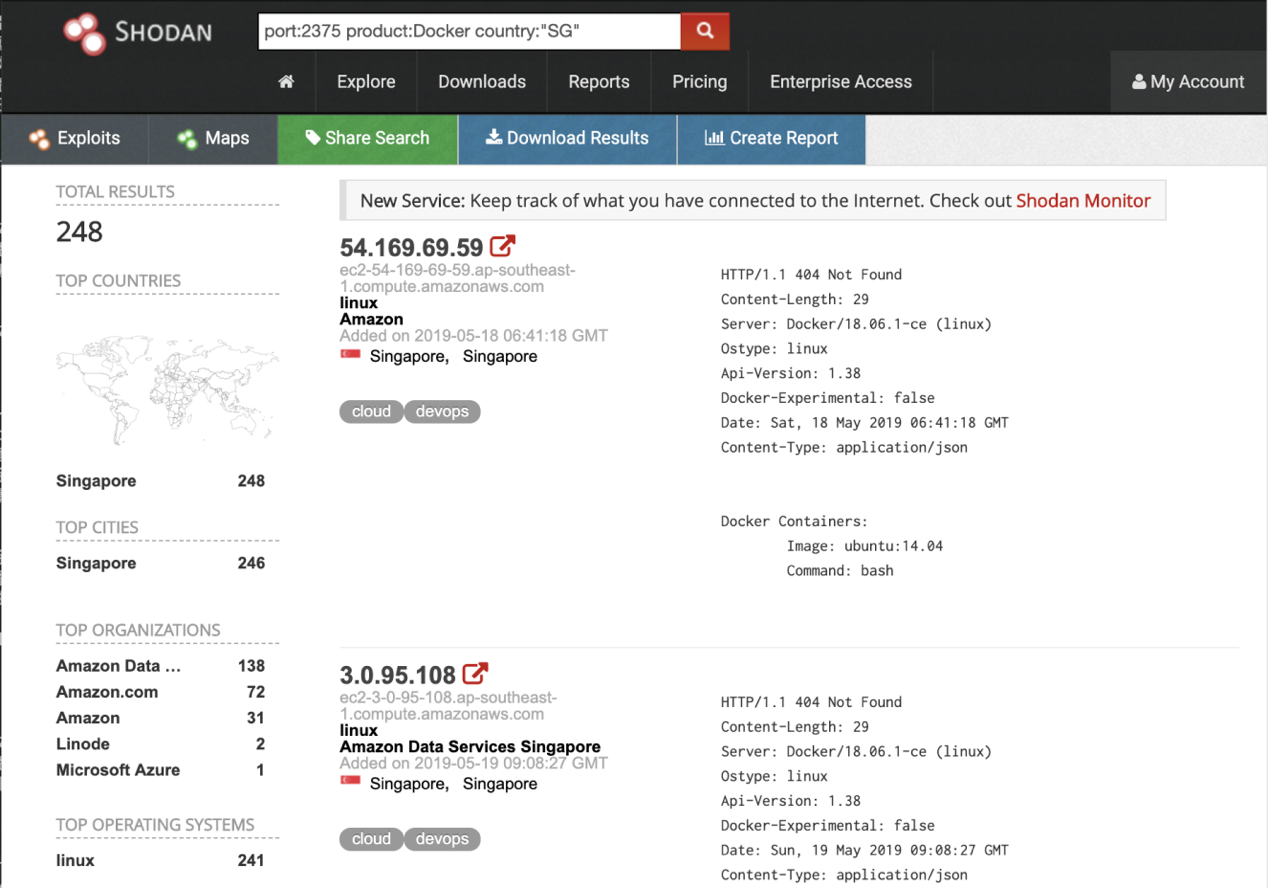Filter by linux operating system
The height and width of the screenshot is (888, 1268).
[x=75, y=860]
